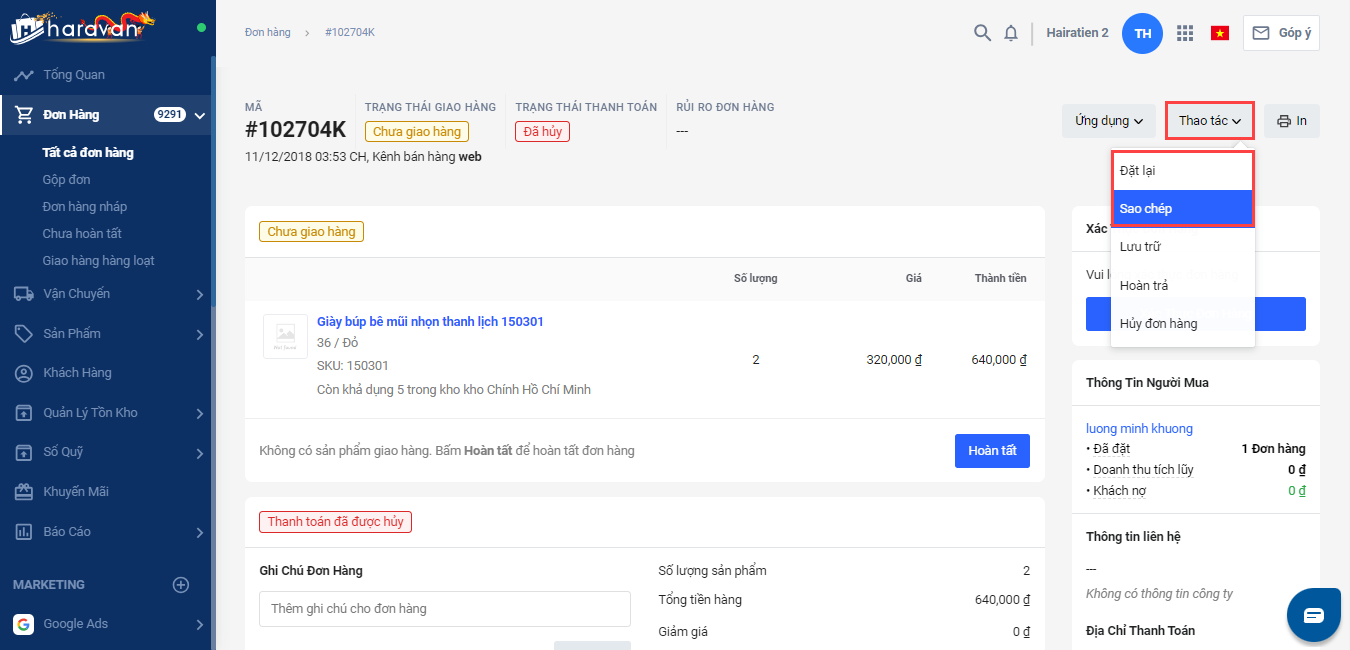Click the In print button
Screen dimensions: 1350x650
[1291, 121]
